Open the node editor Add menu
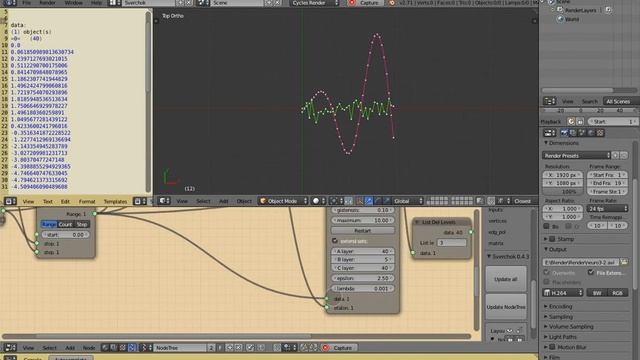The image size is (640, 360). click(x=70, y=348)
